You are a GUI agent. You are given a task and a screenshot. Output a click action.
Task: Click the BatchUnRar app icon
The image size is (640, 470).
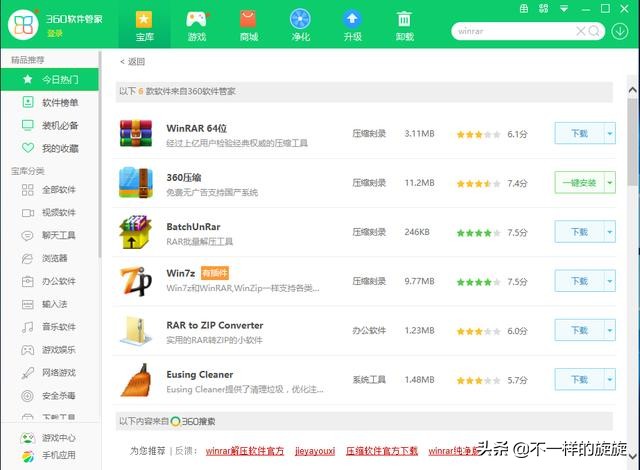pyautogui.click(x=135, y=232)
